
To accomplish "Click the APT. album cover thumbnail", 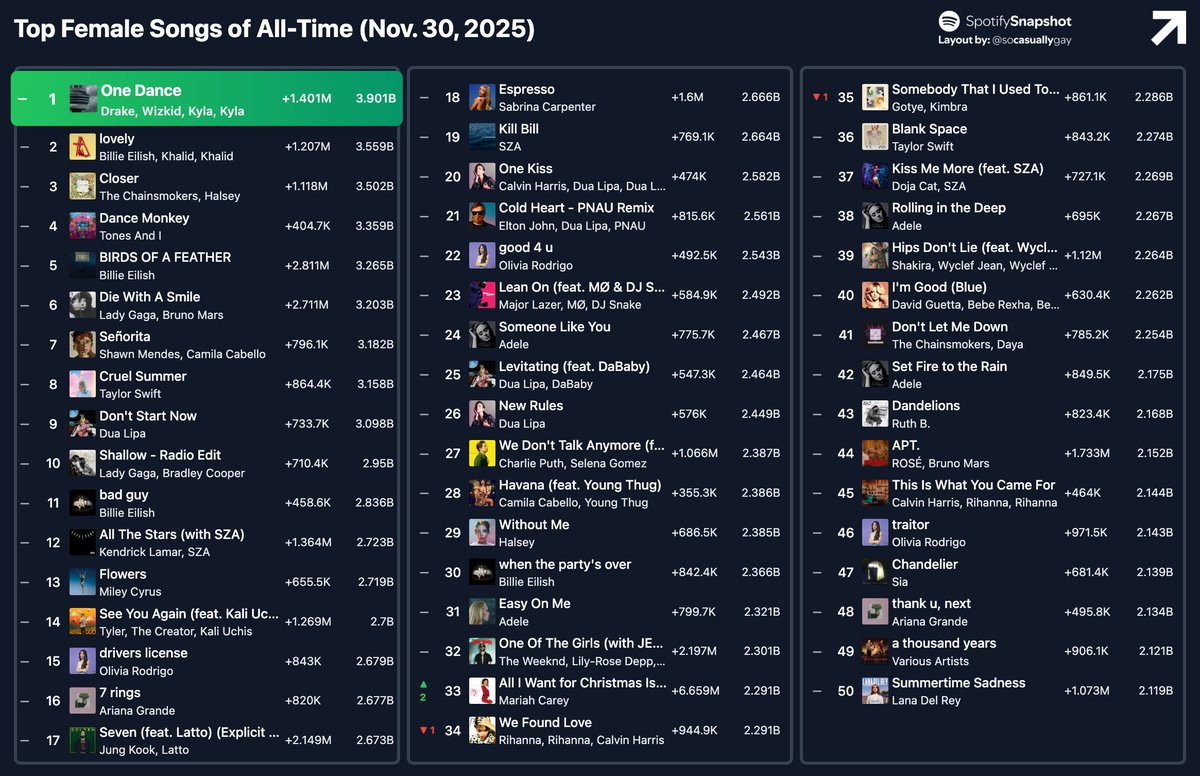I will [x=875, y=453].
